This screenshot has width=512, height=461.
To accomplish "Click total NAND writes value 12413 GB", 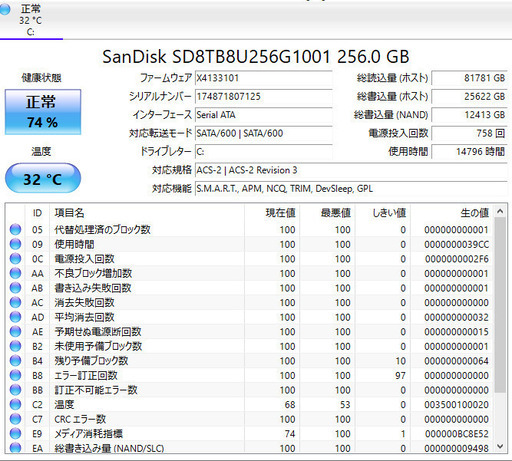I will [469, 115].
